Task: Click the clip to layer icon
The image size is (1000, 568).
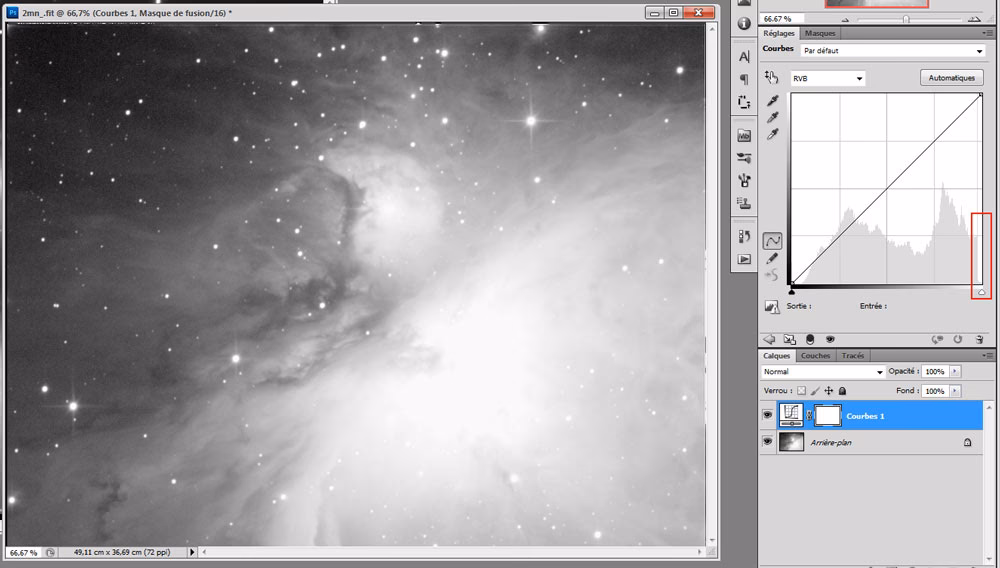Action: tap(809, 339)
